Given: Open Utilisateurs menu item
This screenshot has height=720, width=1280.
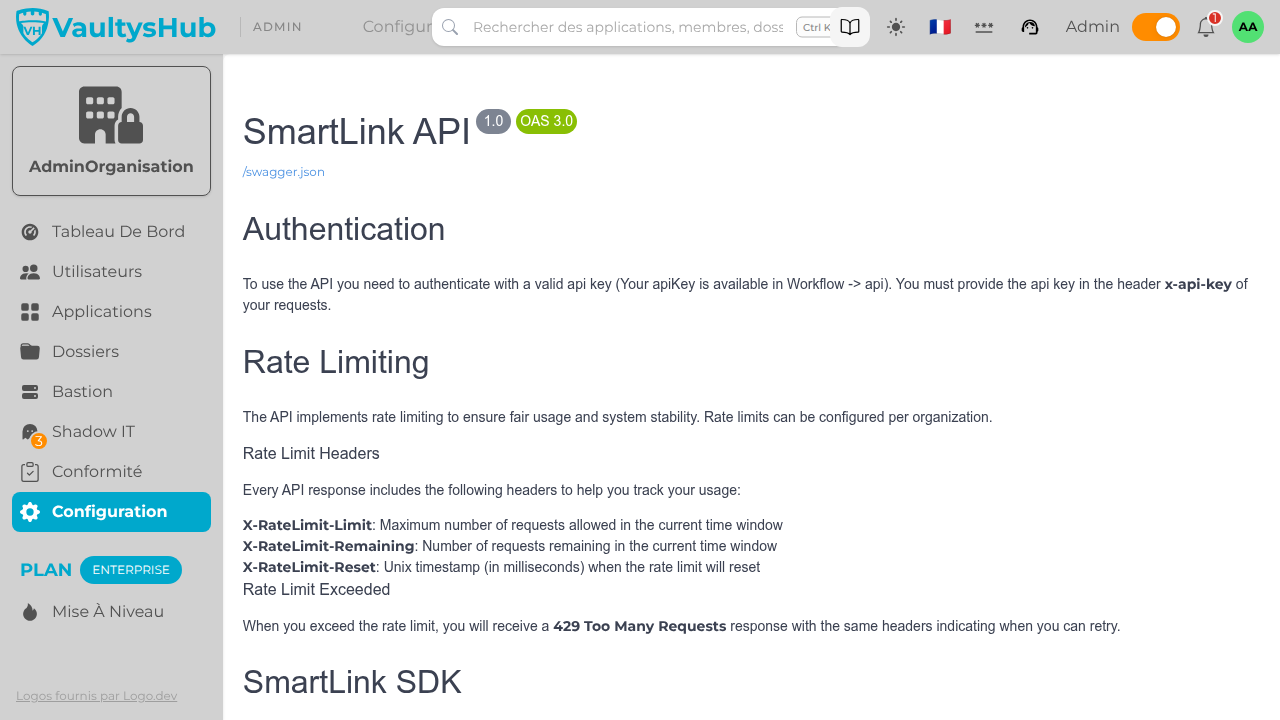Looking at the screenshot, I should coord(111,272).
